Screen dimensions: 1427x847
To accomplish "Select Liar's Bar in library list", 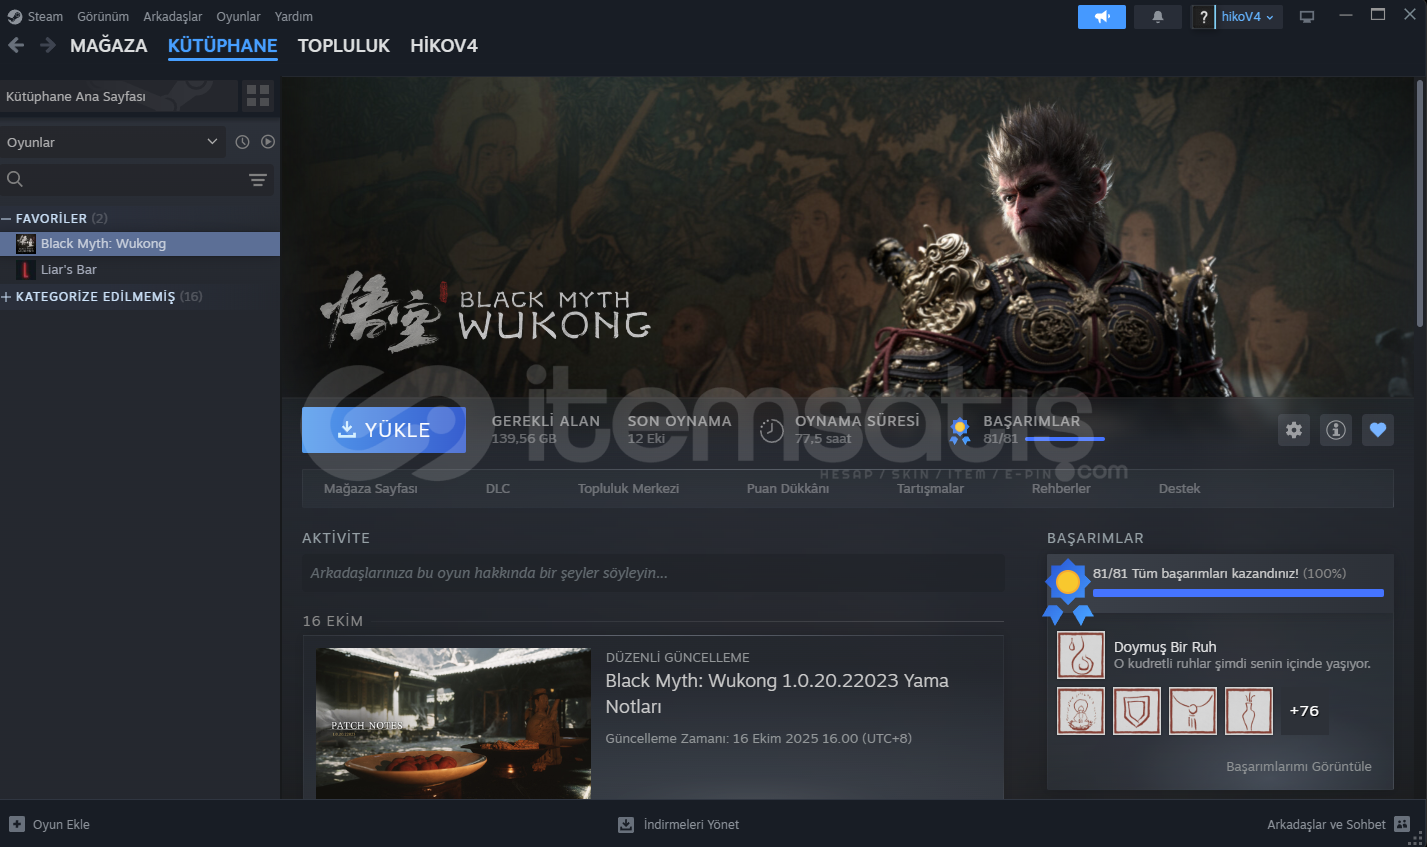I will (x=140, y=269).
